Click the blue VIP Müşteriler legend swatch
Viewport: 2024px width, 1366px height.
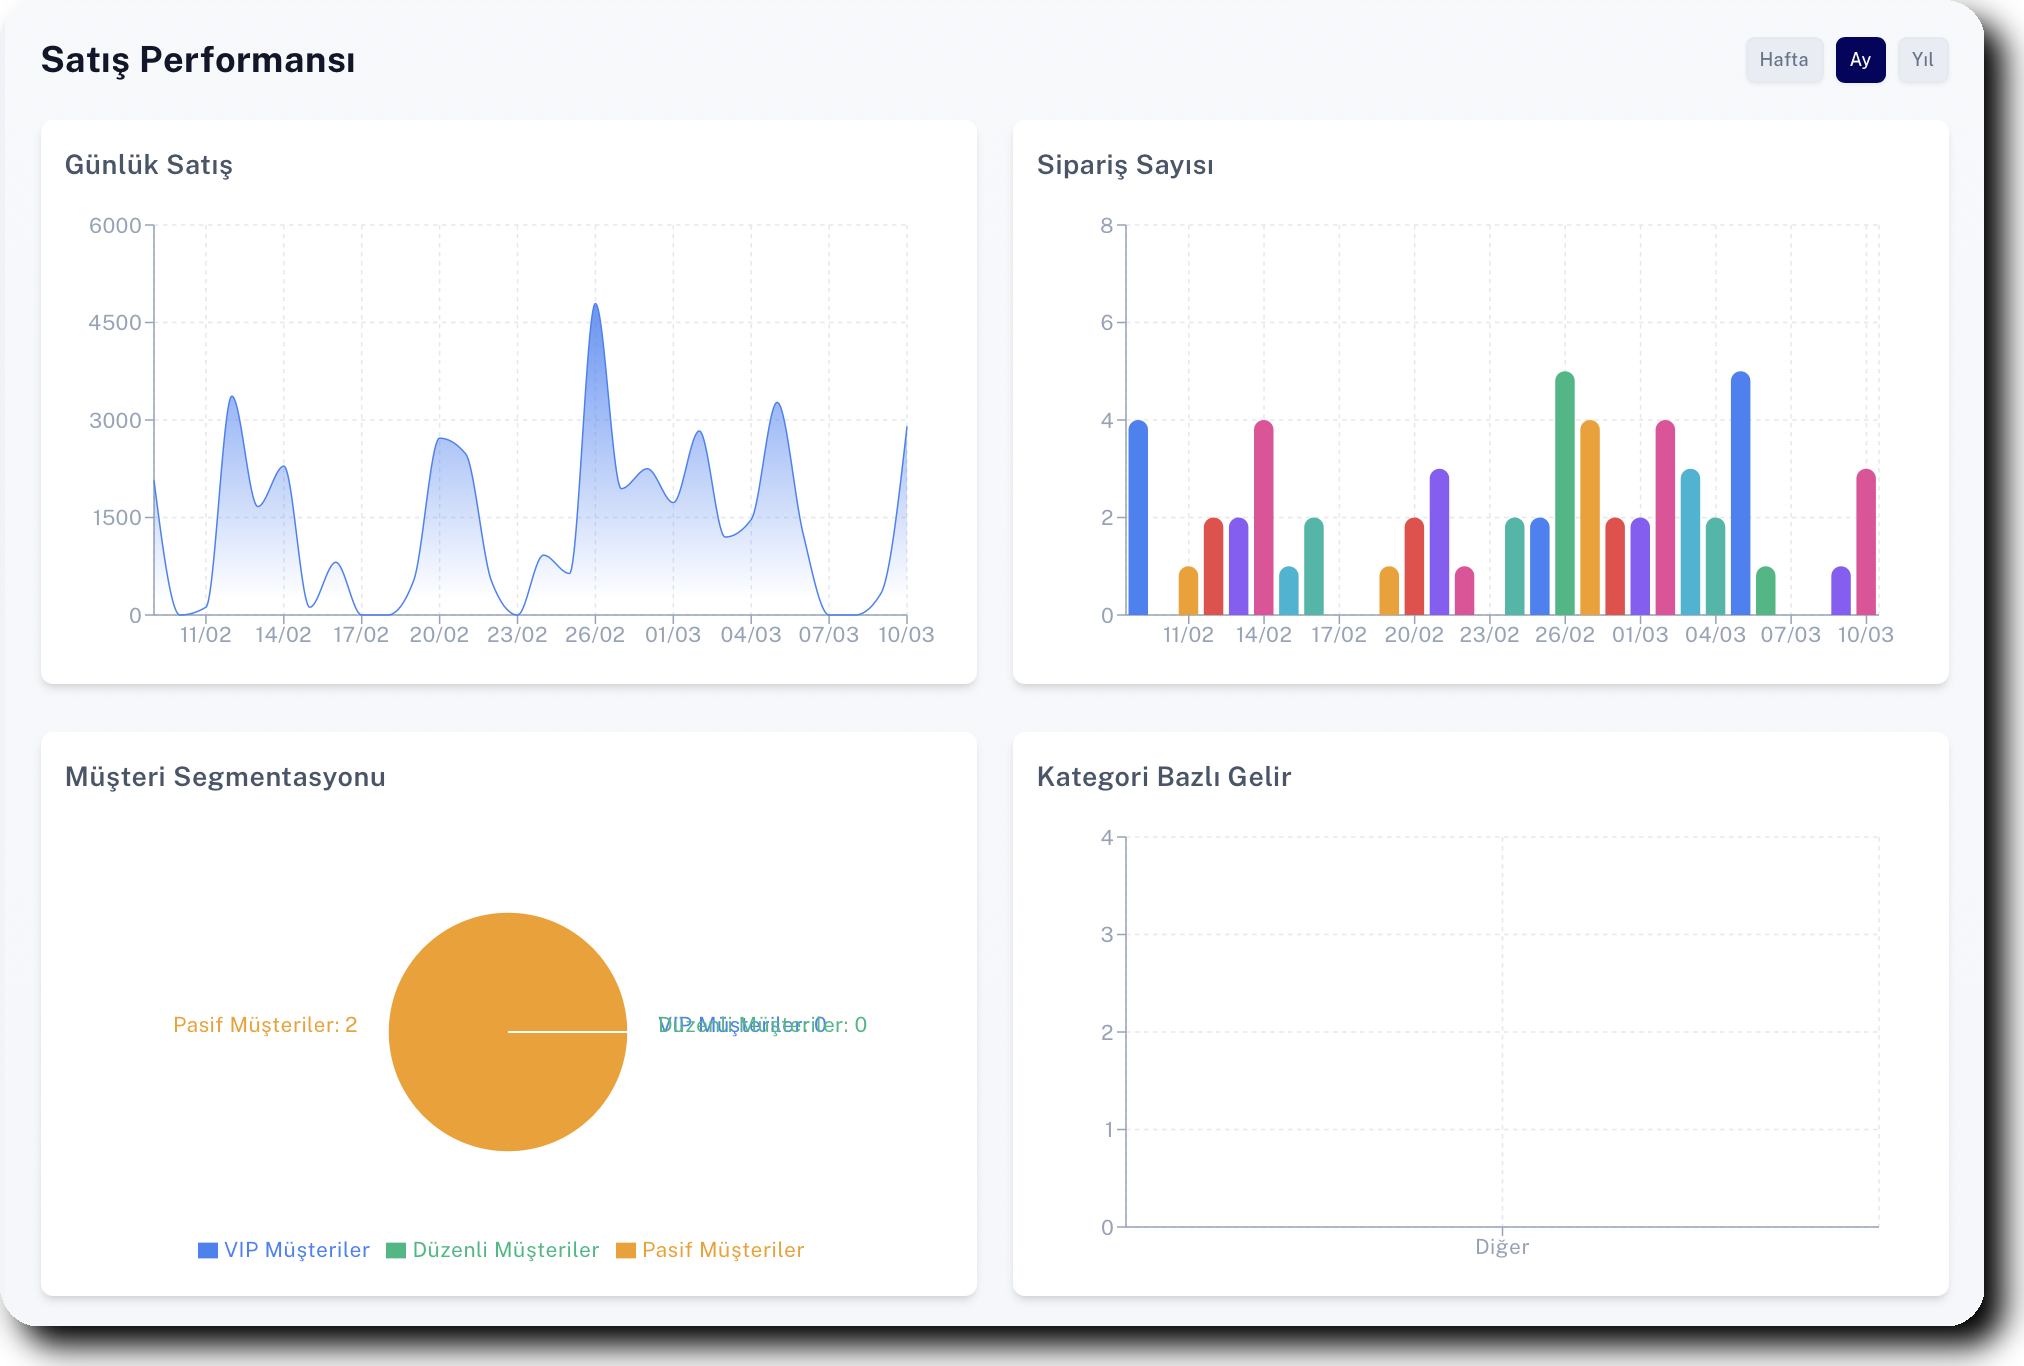tap(208, 1250)
